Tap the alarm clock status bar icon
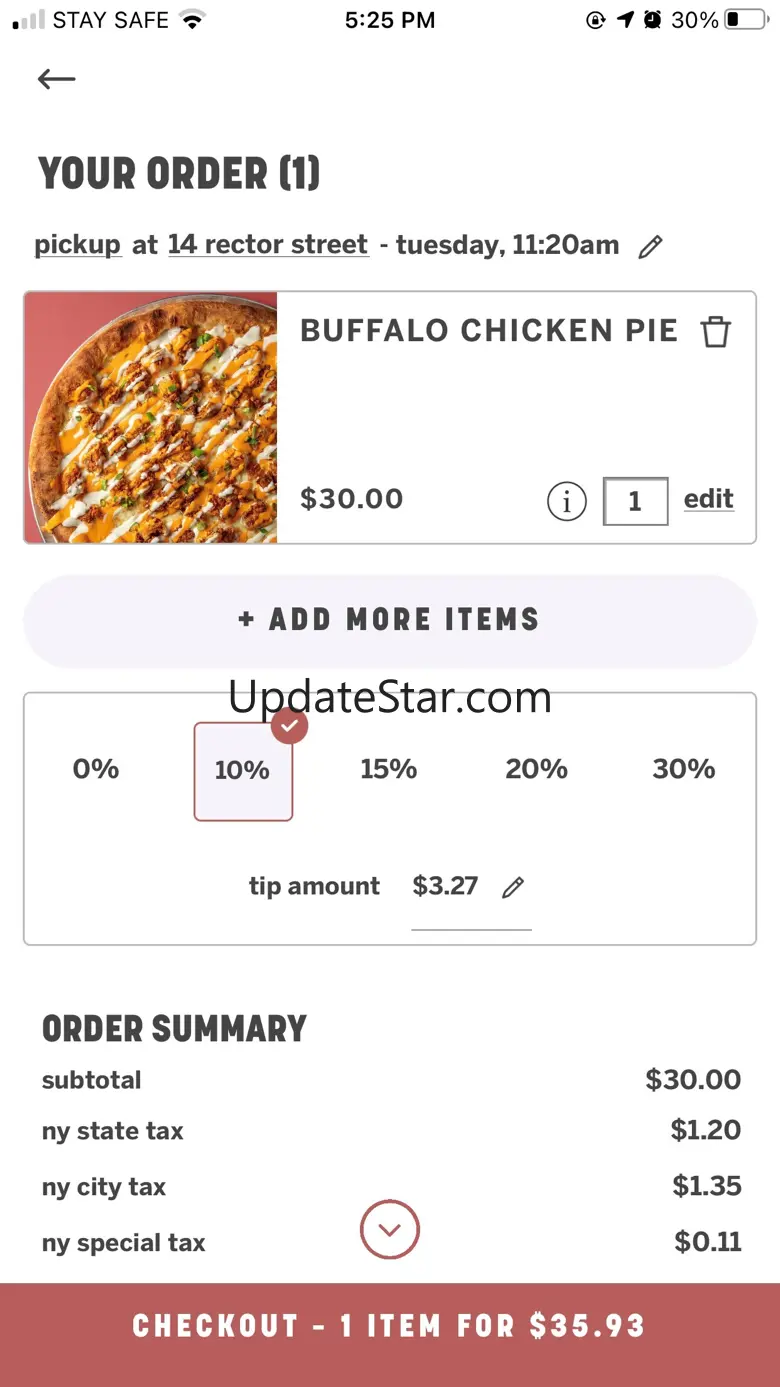780x1387 pixels. coord(653,20)
